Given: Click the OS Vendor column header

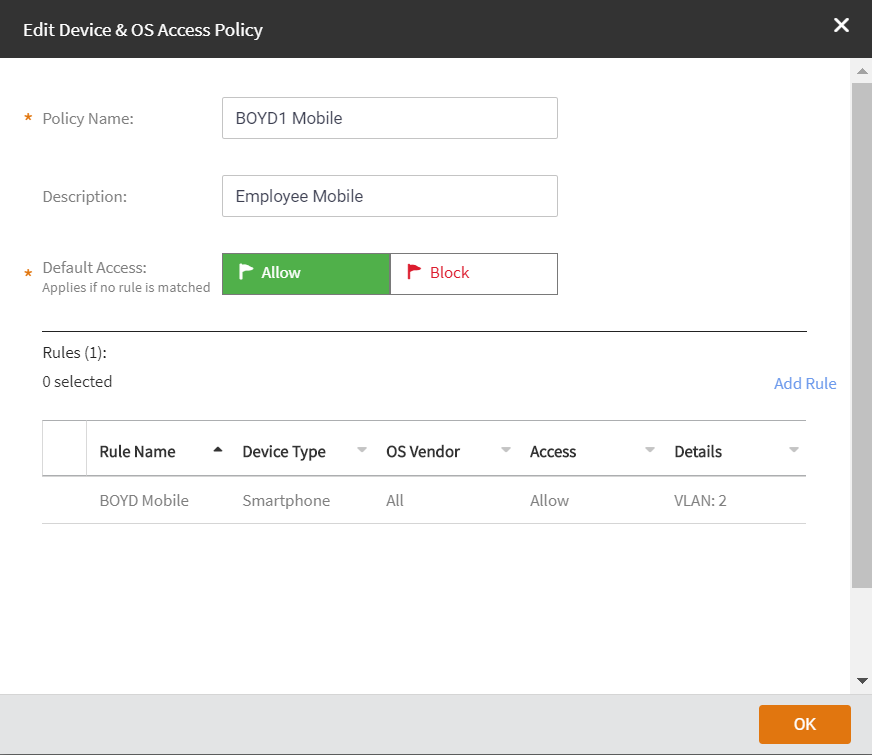Looking at the screenshot, I should pos(423,451).
